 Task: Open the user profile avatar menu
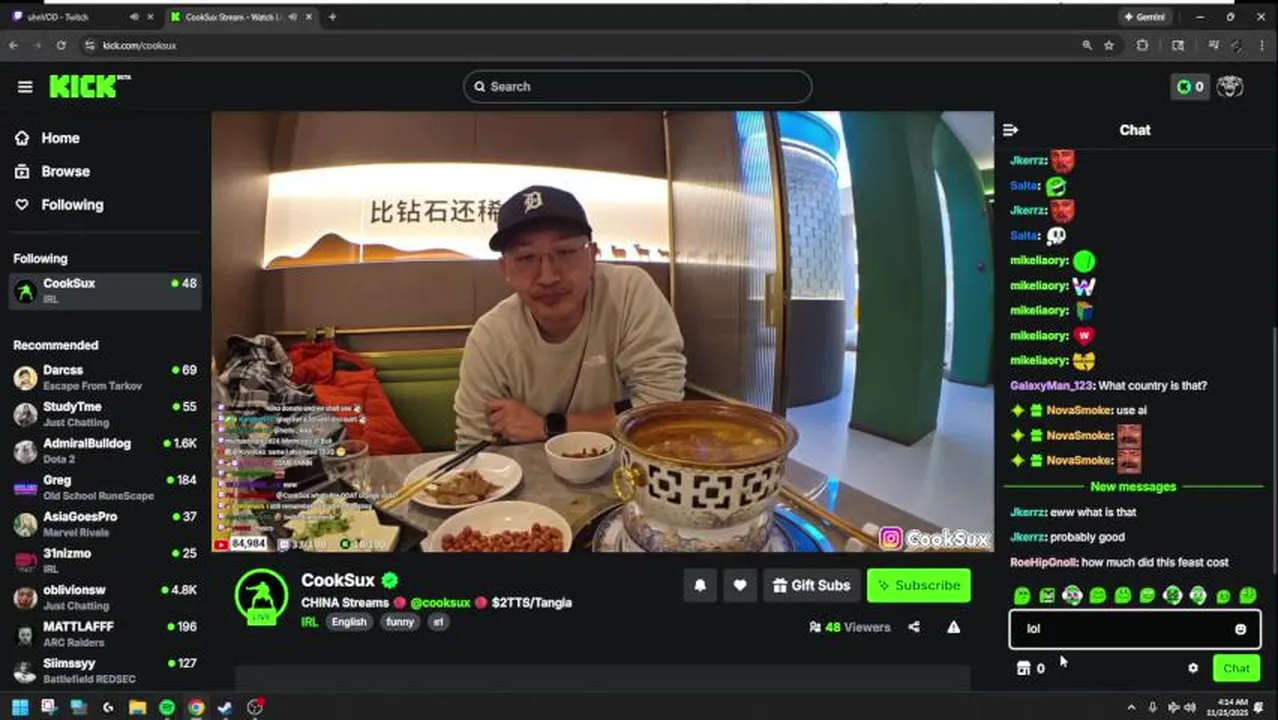click(x=1230, y=87)
